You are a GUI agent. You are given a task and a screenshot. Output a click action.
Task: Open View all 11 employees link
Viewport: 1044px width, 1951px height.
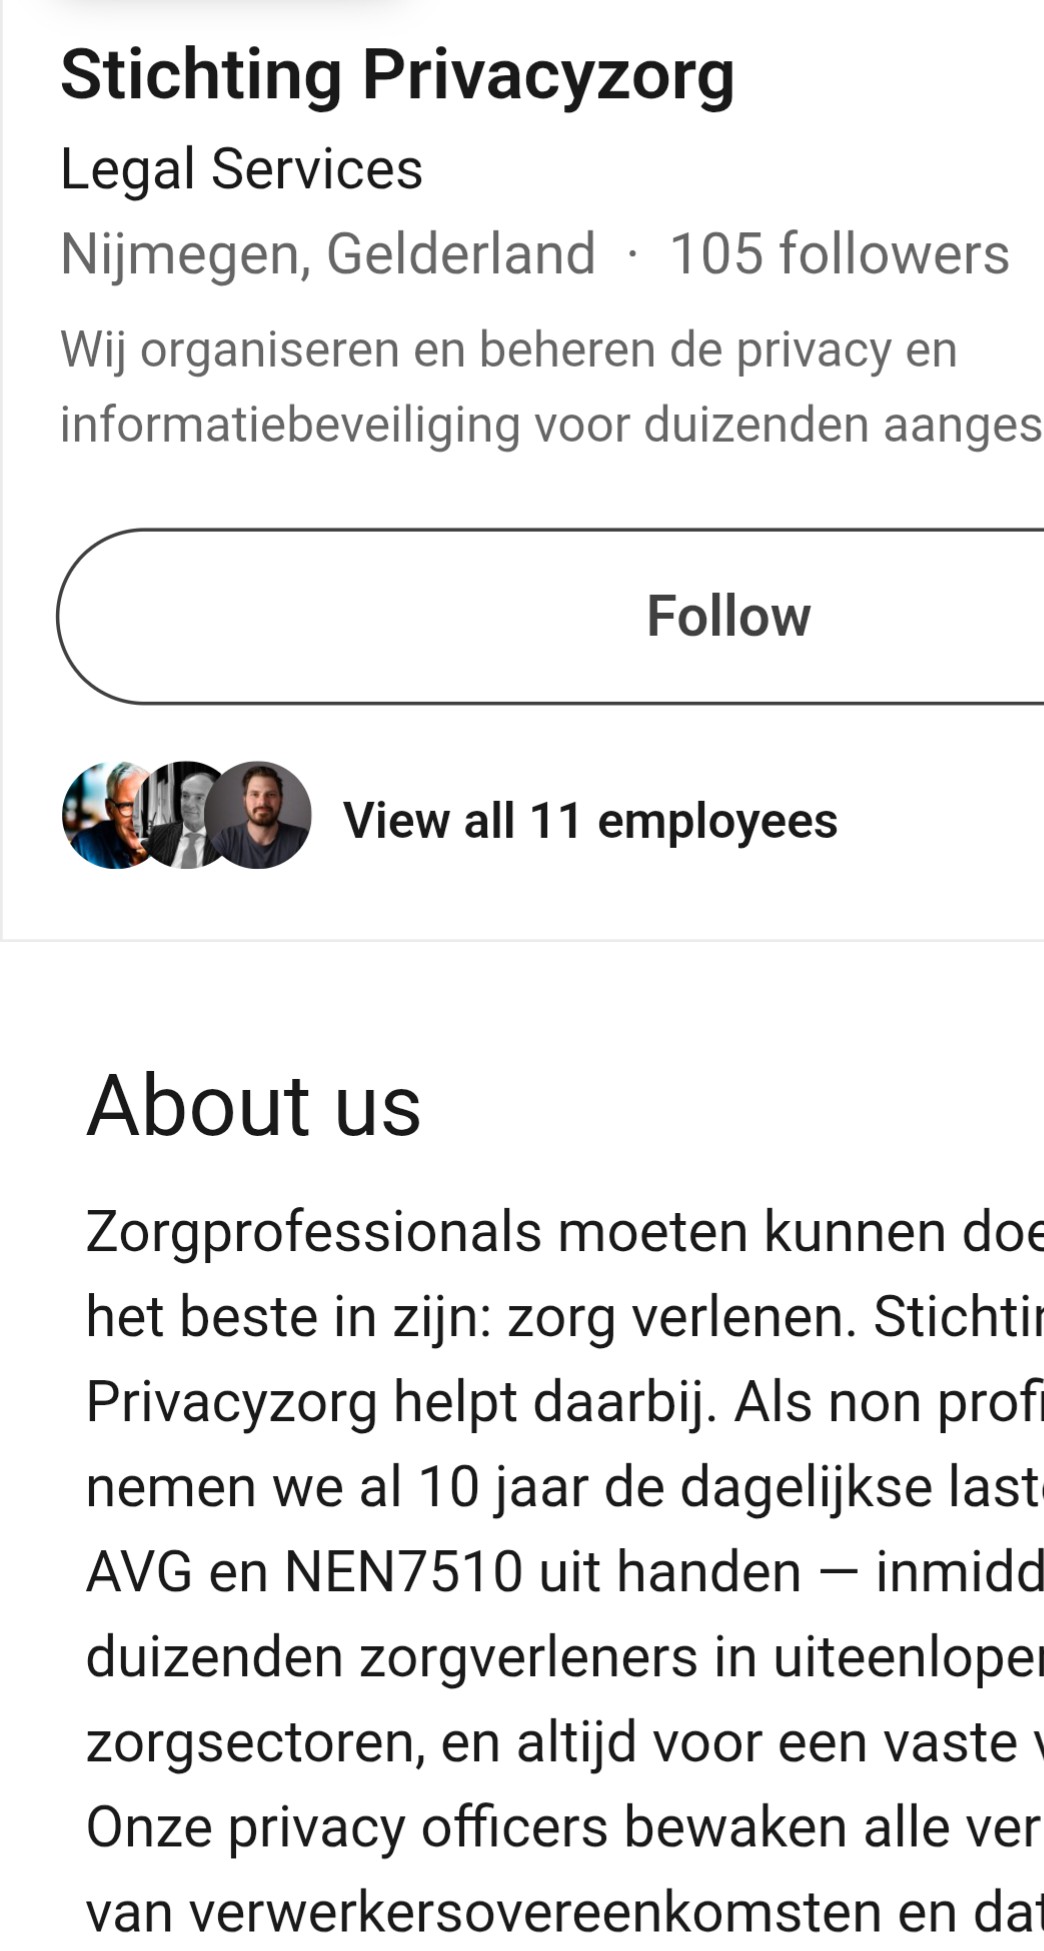(x=590, y=820)
